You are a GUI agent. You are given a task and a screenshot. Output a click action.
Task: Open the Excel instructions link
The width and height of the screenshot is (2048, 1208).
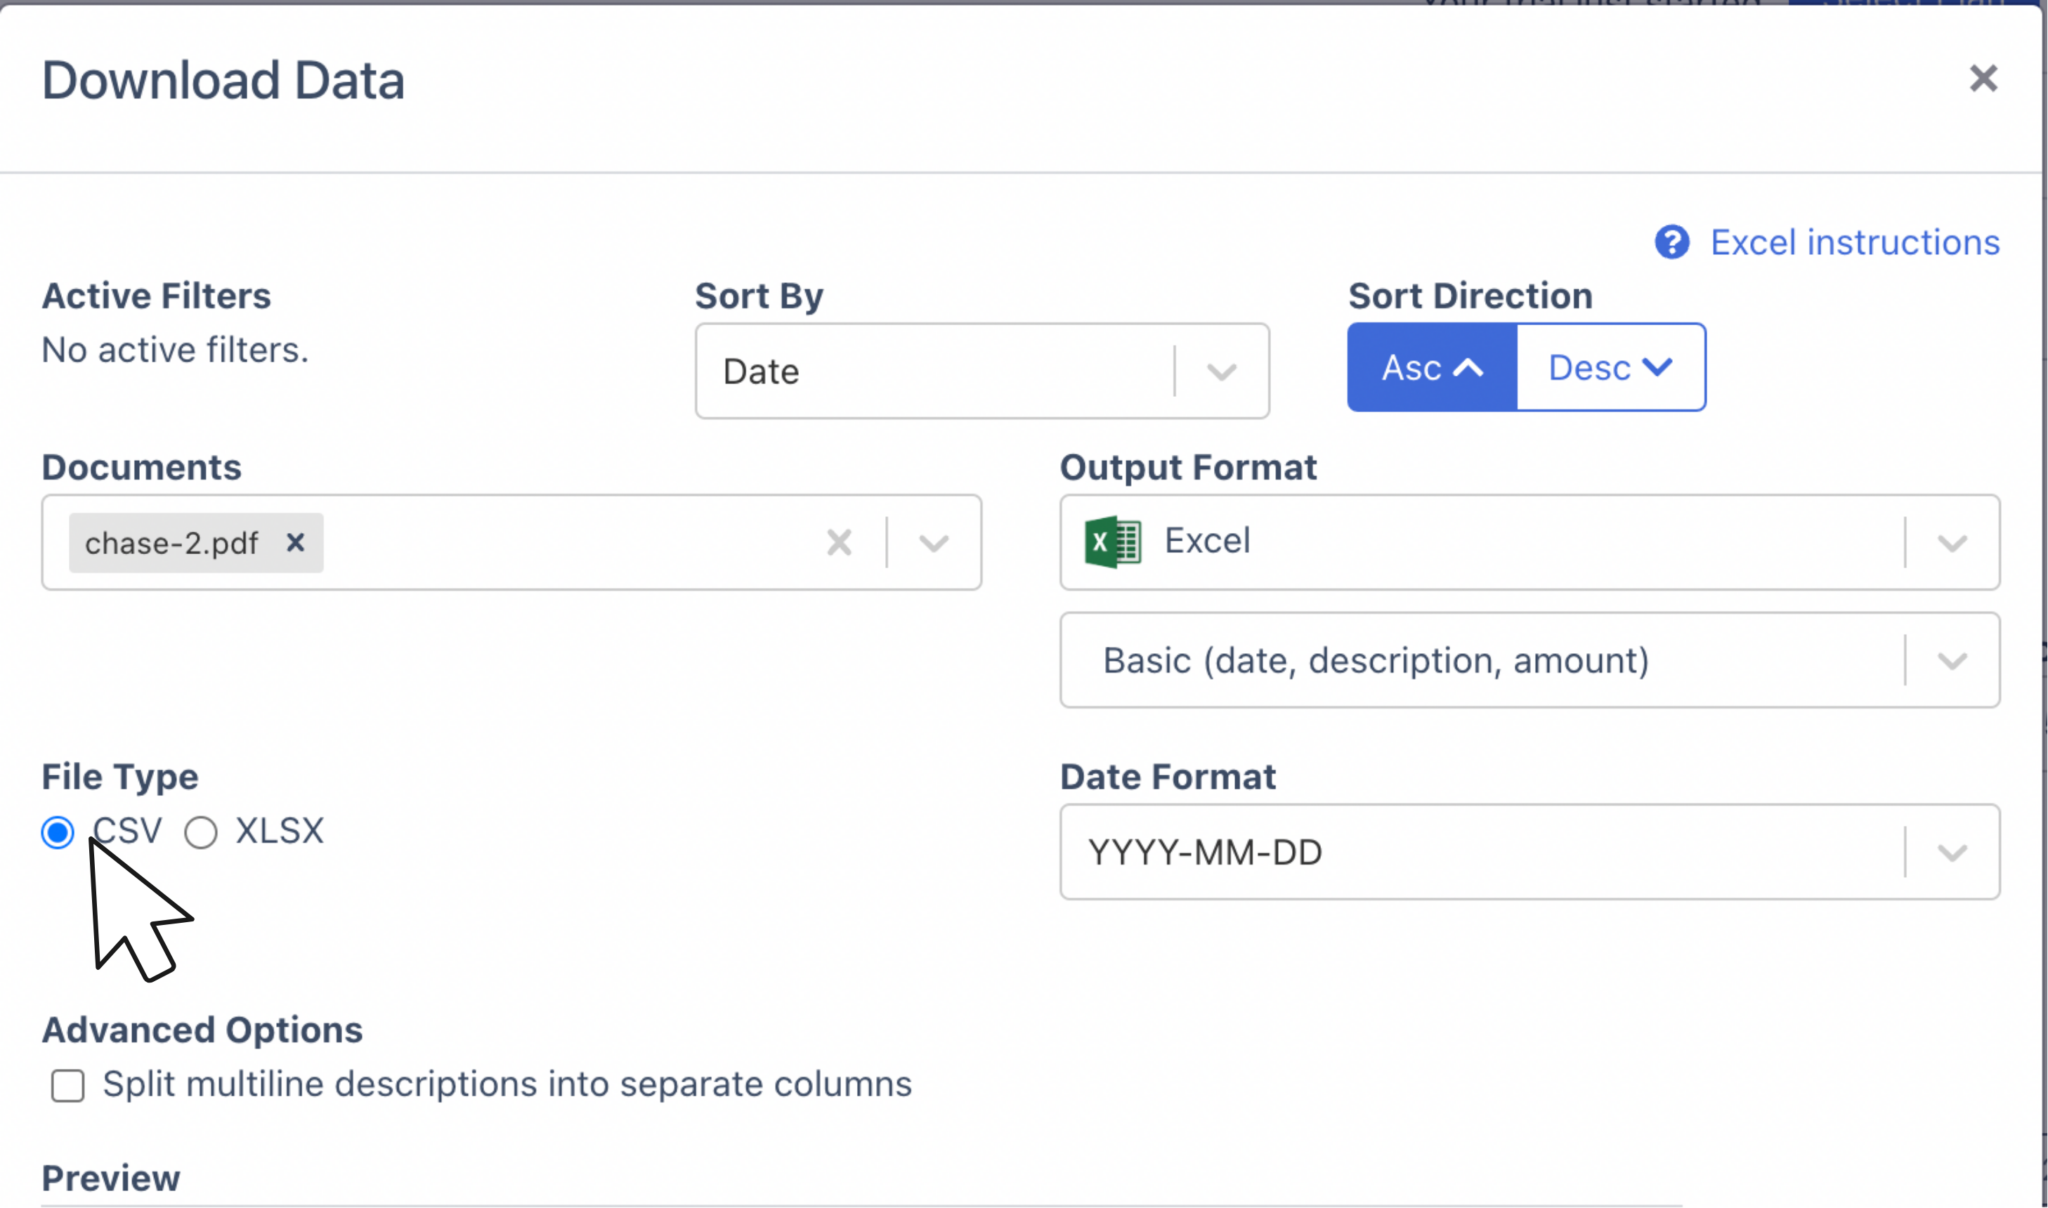pos(1855,242)
